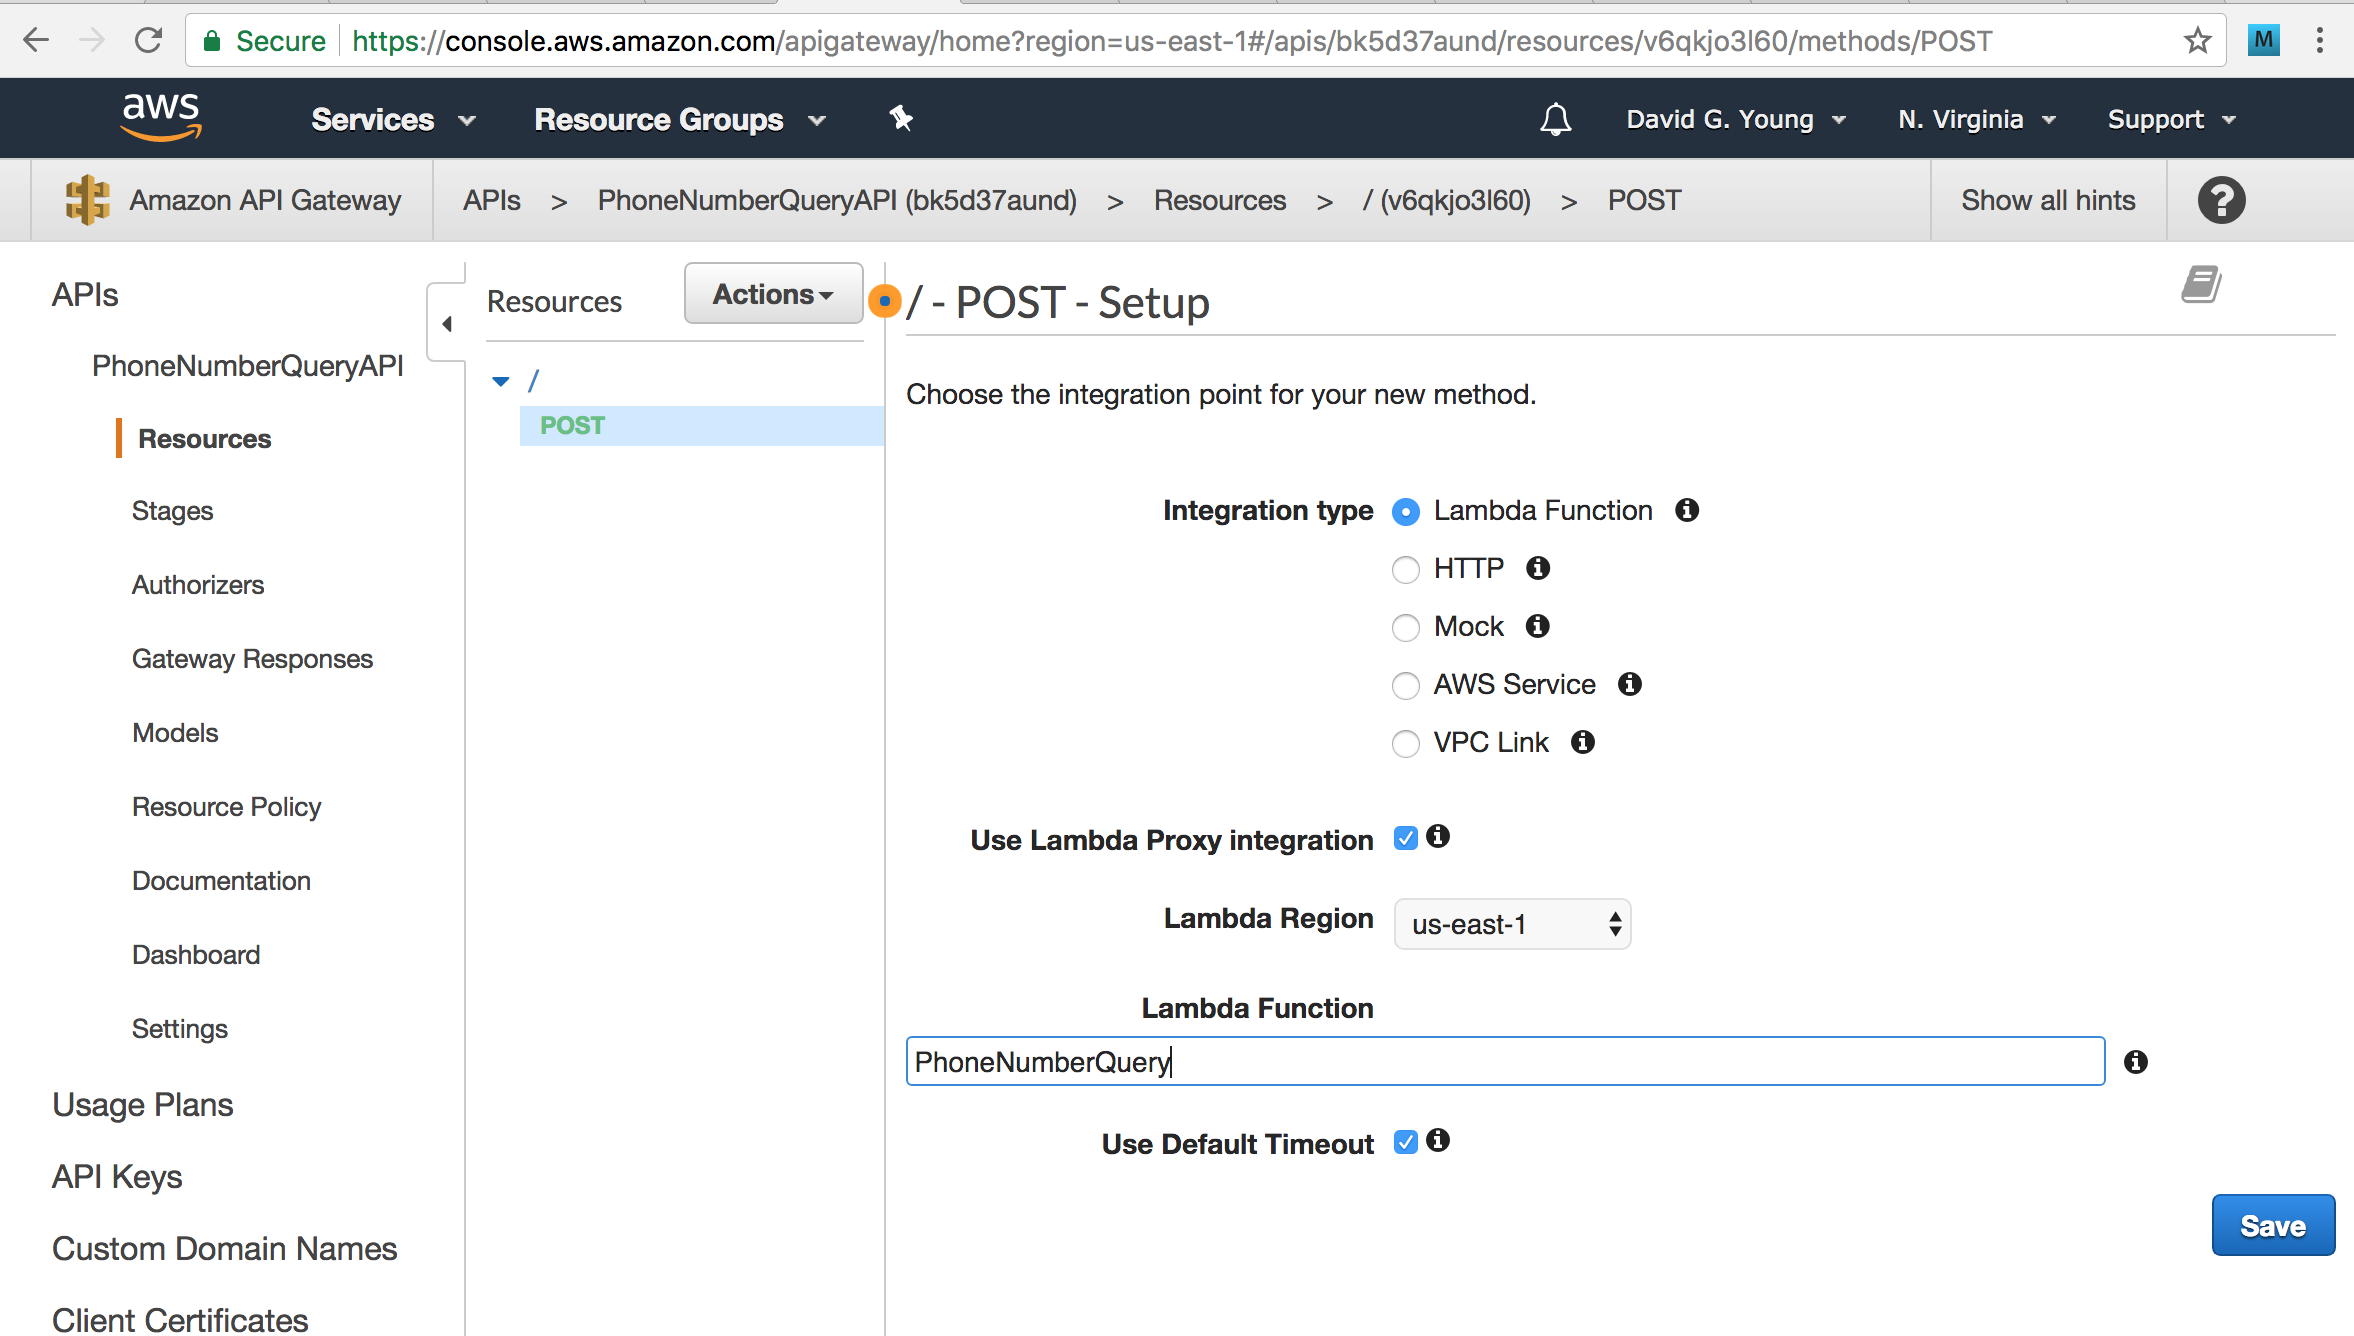Open Resource Policy in the sidebar
The height and width of the screenshot is (1336, 2354).
[x=226, y=807]
